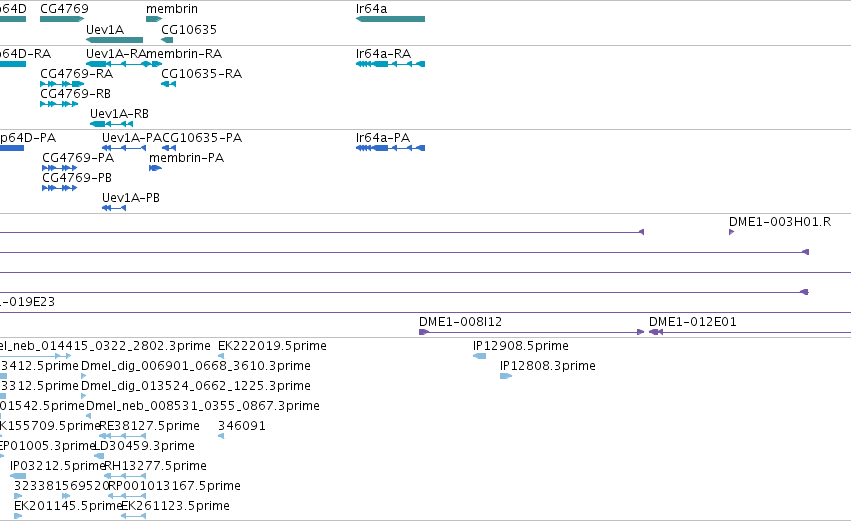This screenshot has width=851, height=521.
Task: Select the CG4769-PA CDS feature
Action: pyautogui.click(x=59, y=168)
